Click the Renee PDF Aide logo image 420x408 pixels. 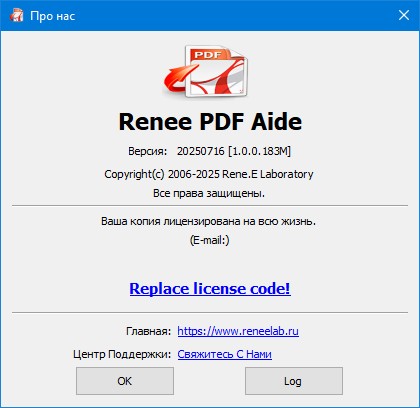206,72
